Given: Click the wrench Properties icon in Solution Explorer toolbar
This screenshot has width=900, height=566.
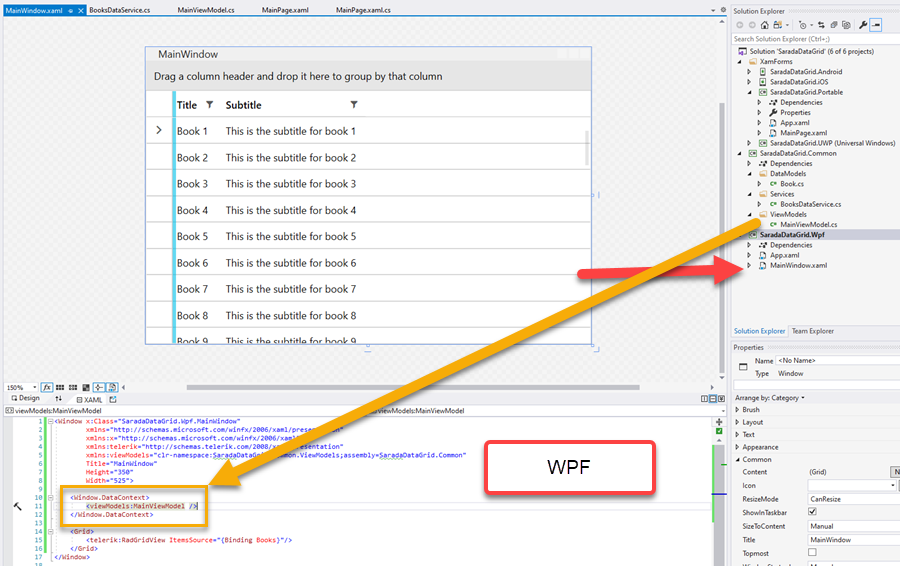Looking at the screenshot, I should coord(863,25).
